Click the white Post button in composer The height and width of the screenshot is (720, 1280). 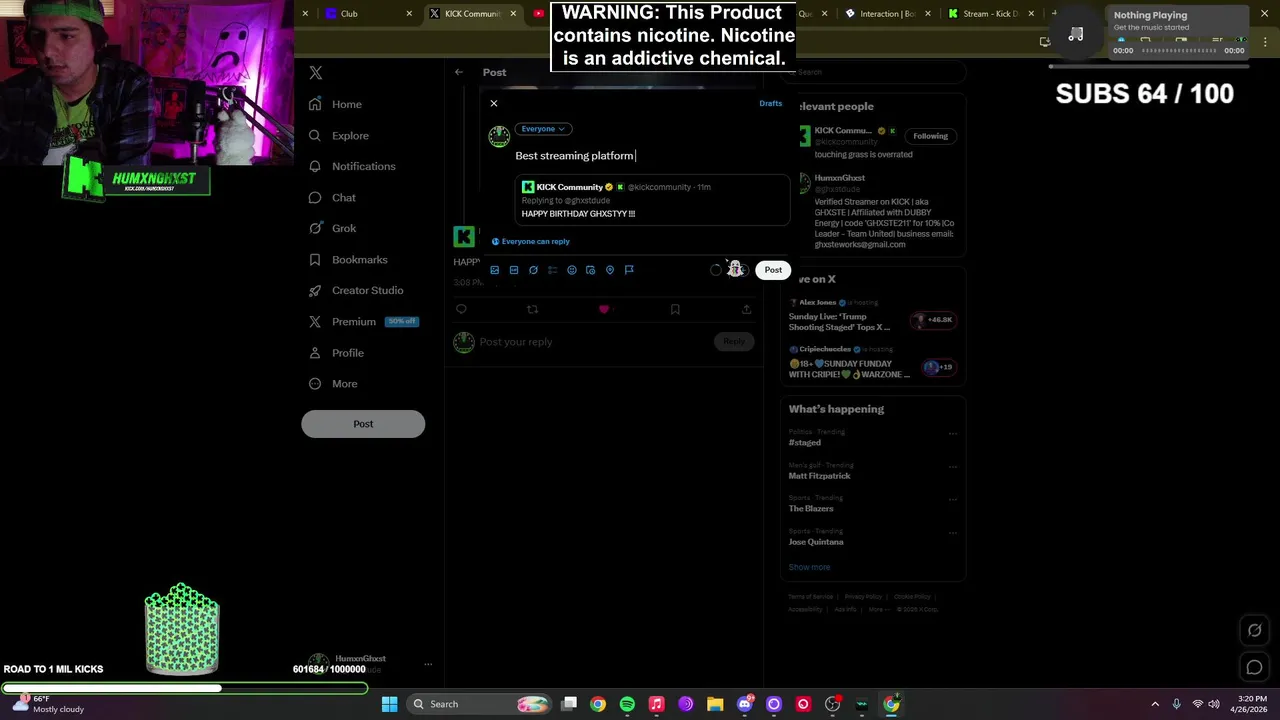(x=773, y=270)
